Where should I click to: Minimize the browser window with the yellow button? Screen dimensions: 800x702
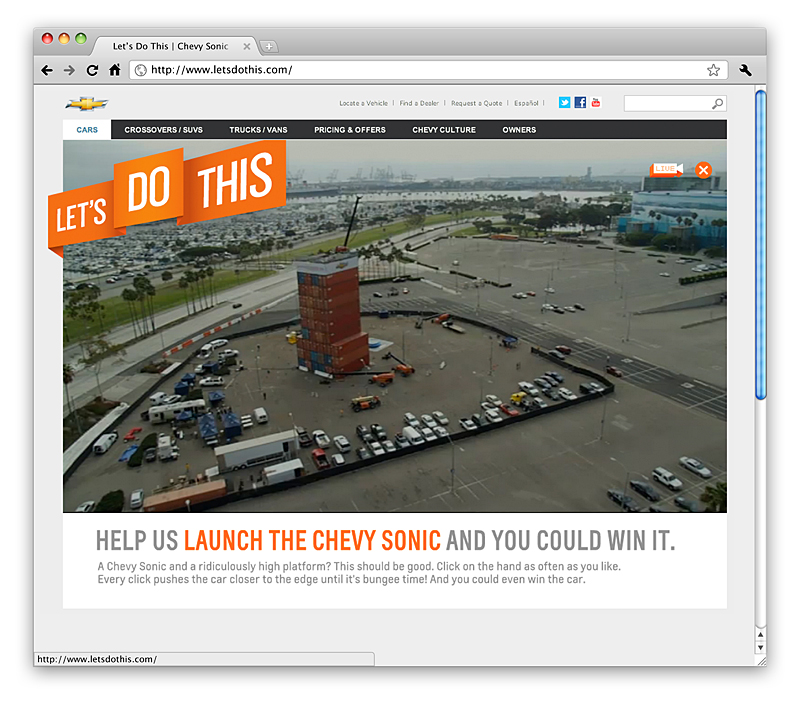click(x=64, y=38)
